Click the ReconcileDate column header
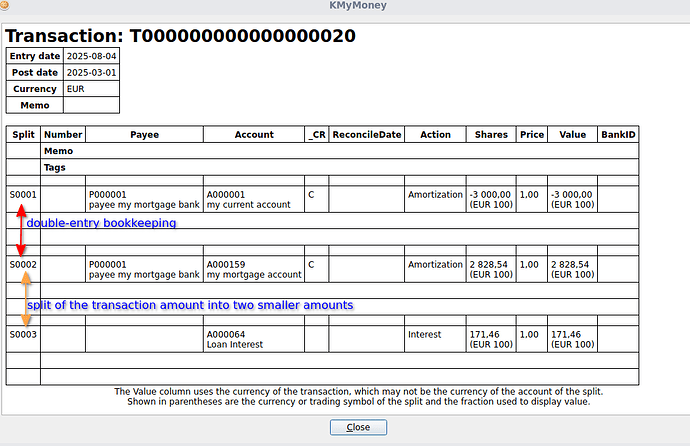The image size is (690, 446). 366,134
